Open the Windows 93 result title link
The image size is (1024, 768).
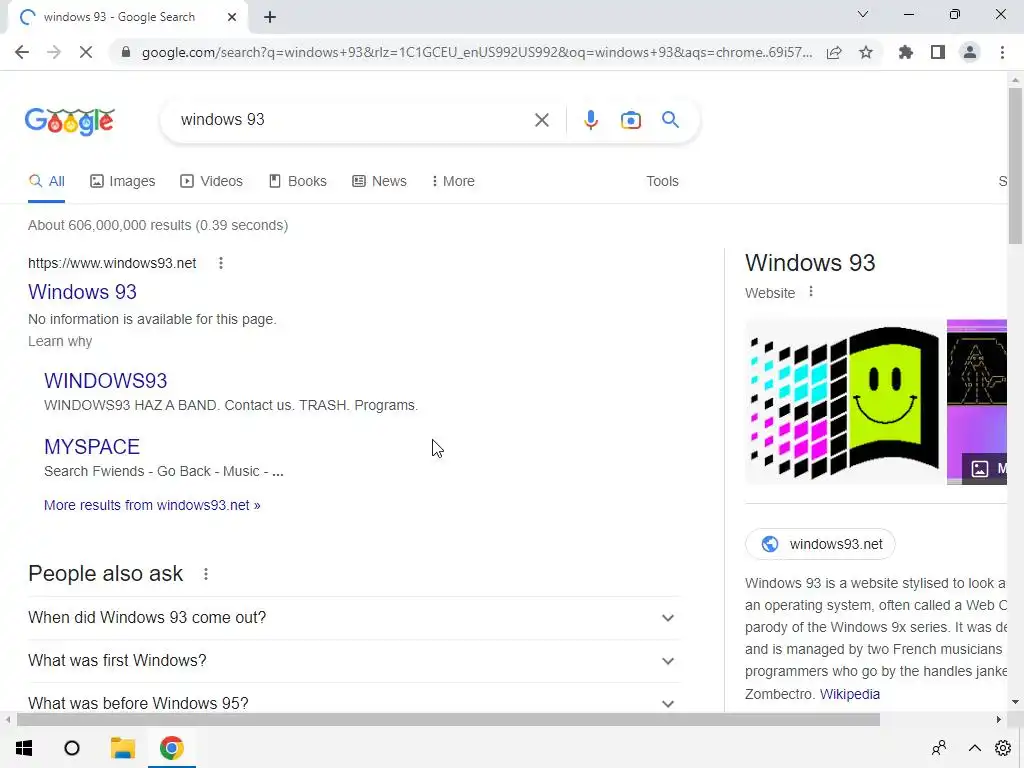coord(82,292)
